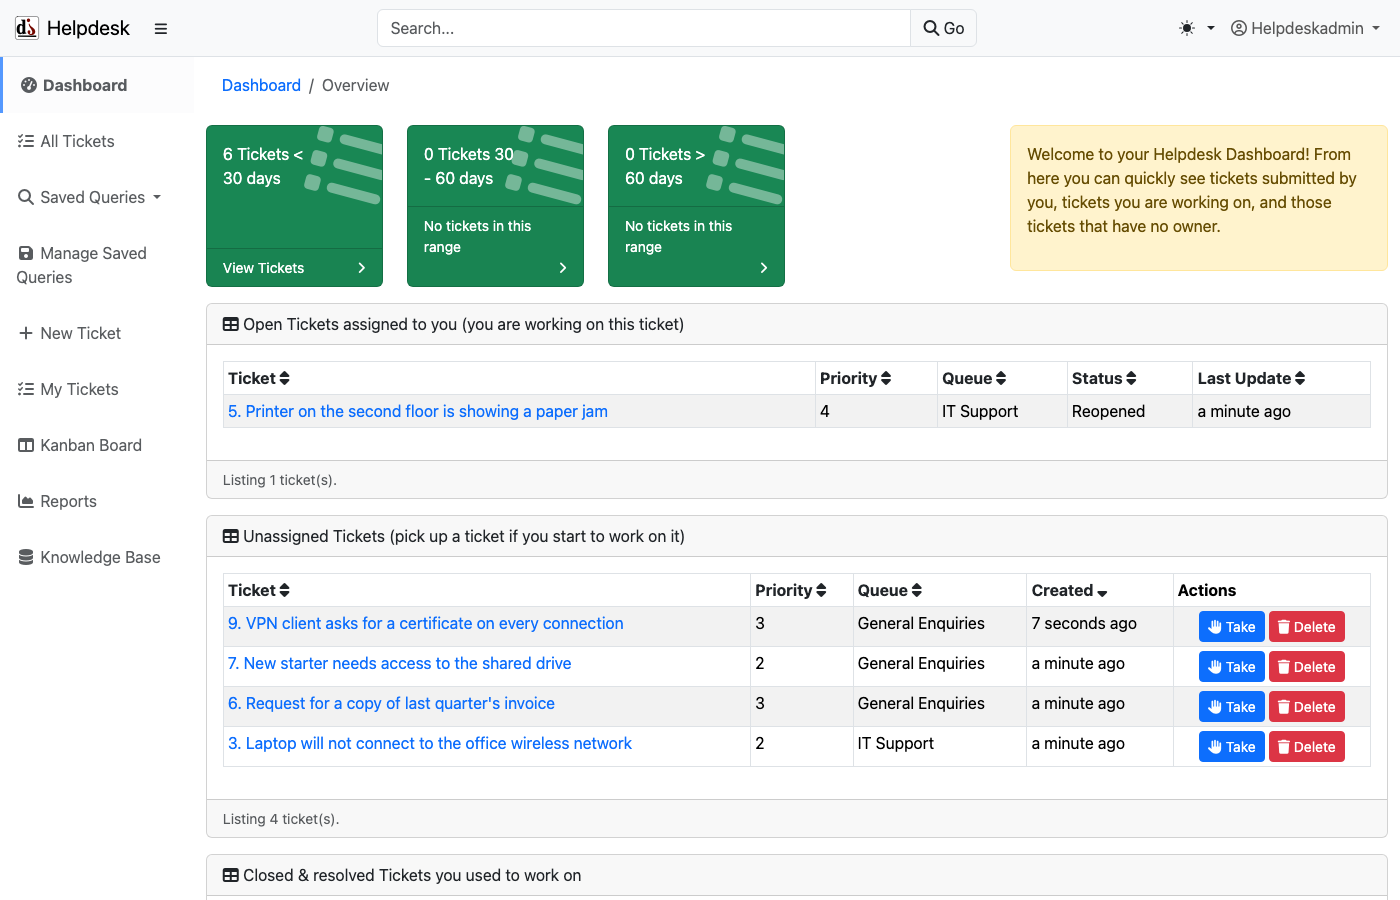
Task: Delete the New starter ticket
Action: point(1307,667)
